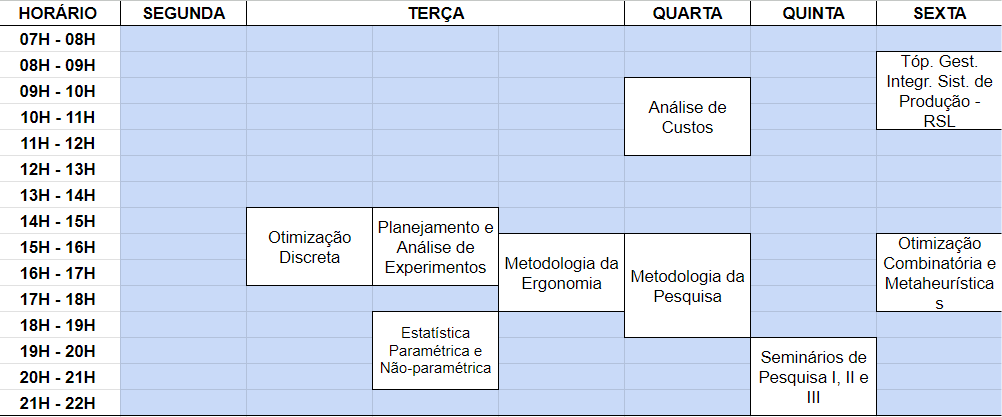Image resolution: width=1002 pixels, height=417 pixels.
Task: Click the QUARTA column header
Action: point(687,13)
